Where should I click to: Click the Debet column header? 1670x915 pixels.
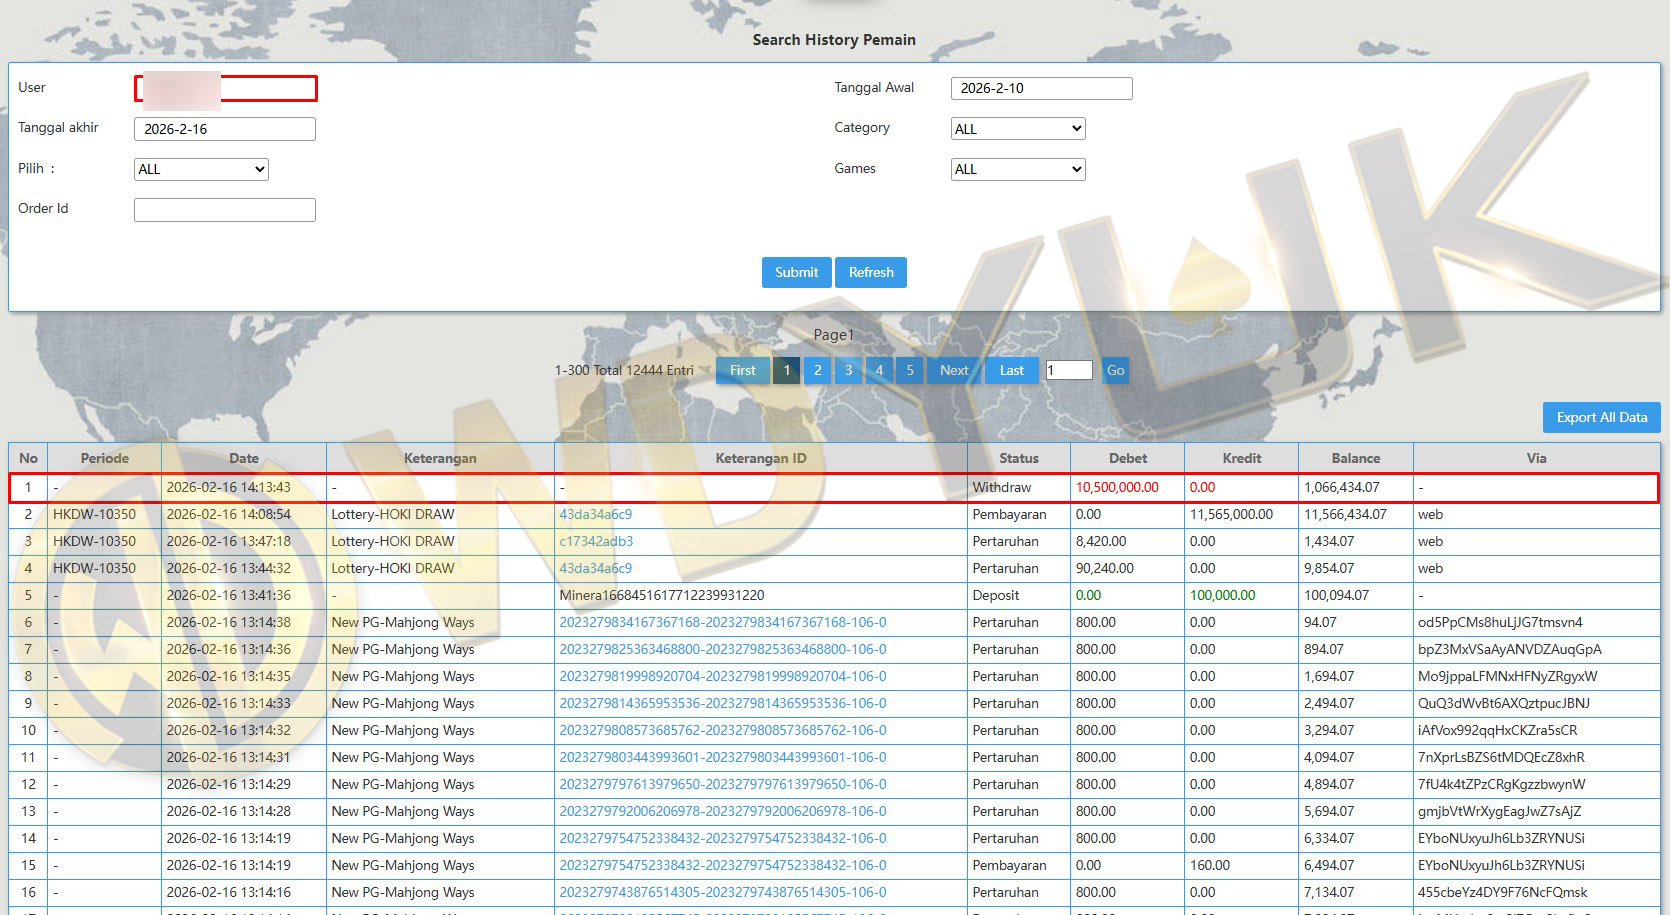[1127, 458]
